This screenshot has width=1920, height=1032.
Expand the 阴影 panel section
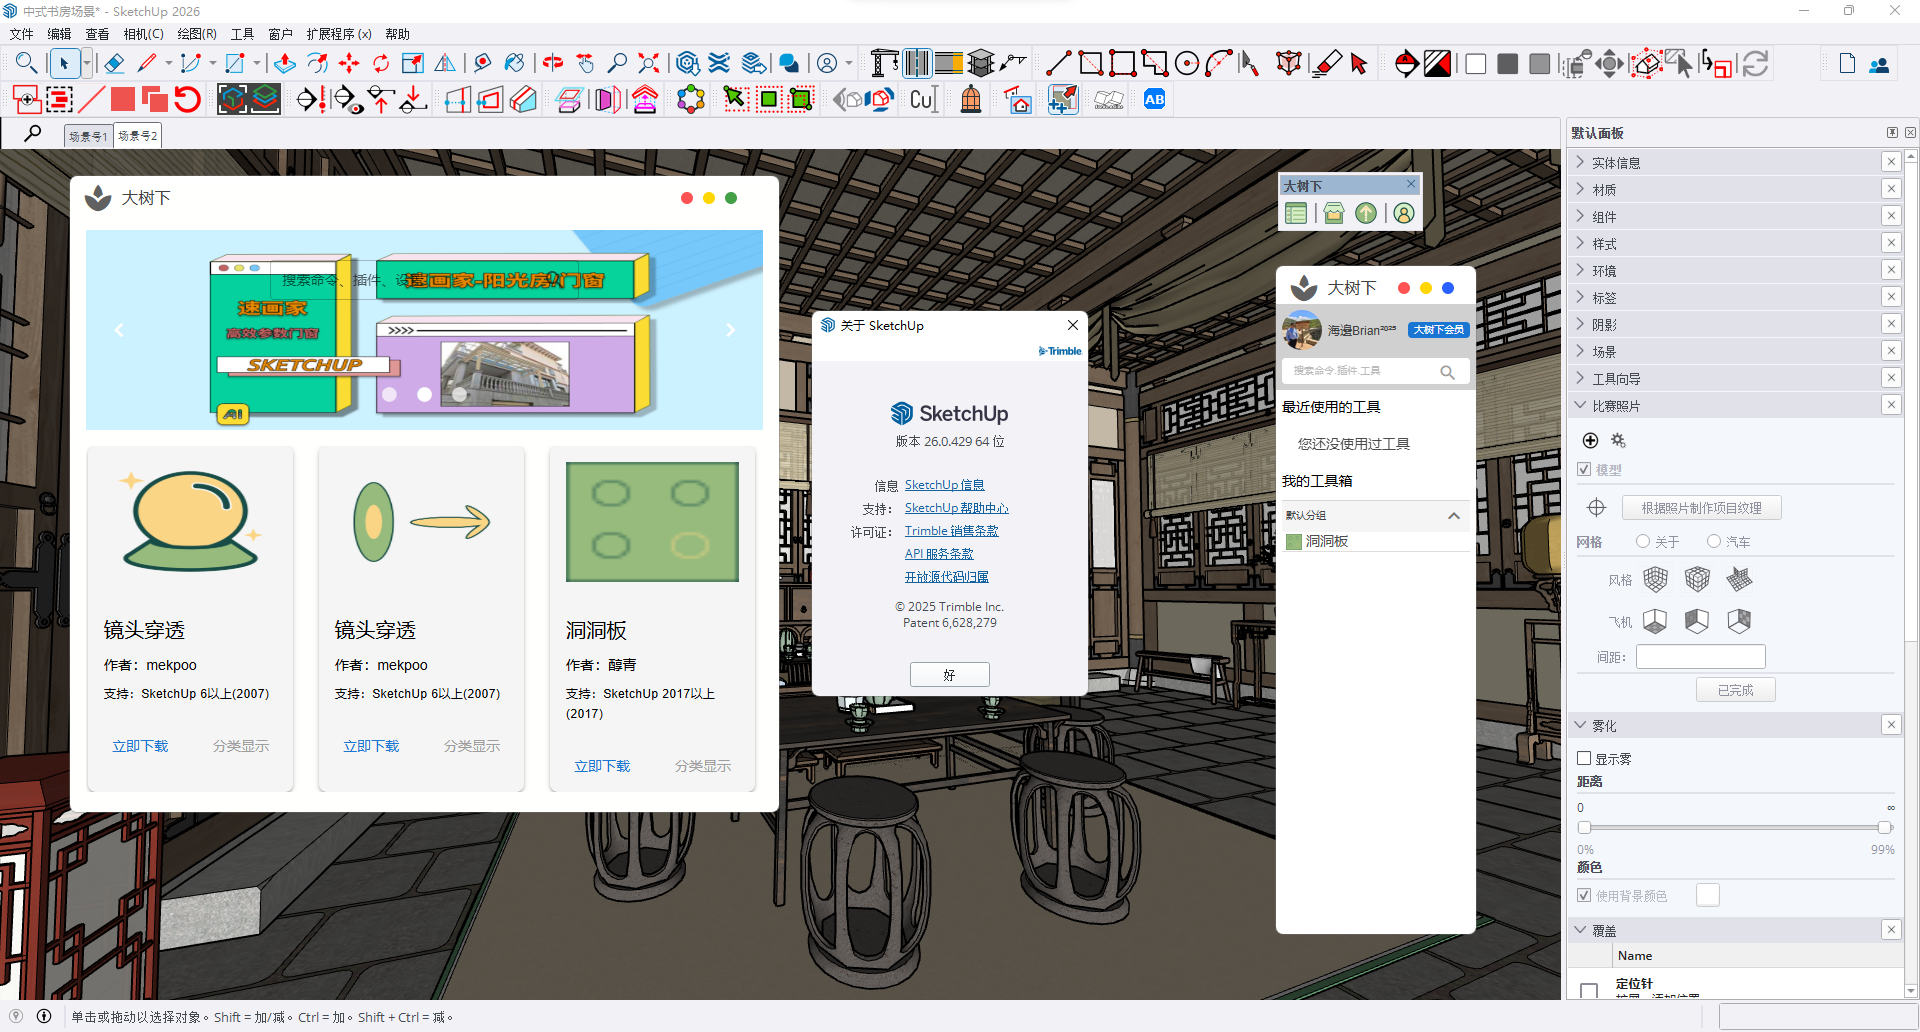(x=1604, y=325)
